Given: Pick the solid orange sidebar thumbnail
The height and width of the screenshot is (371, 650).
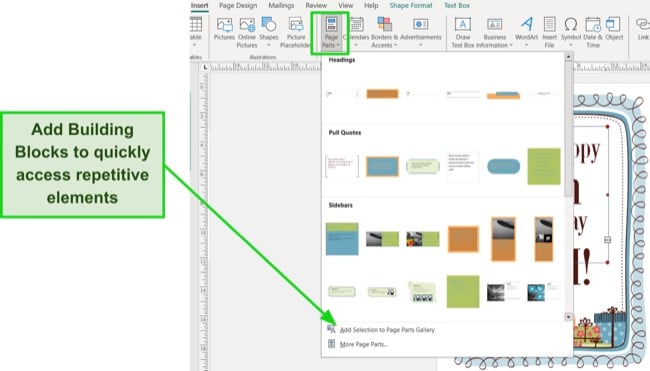Looking at the screenshot, I should tap(463, 239).
